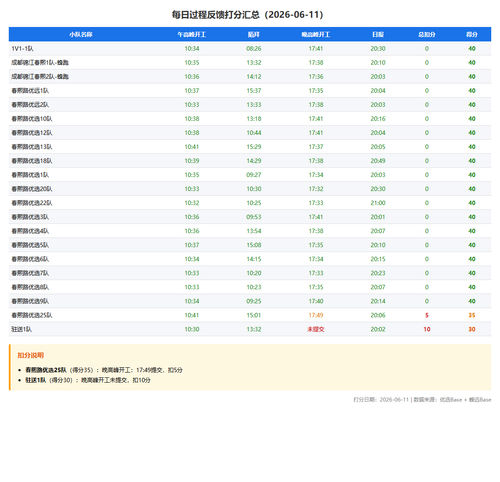Viewport: 500px width, 482px height.
Task: Select the 春熙路优选20队 name cell
Action: 32,189
